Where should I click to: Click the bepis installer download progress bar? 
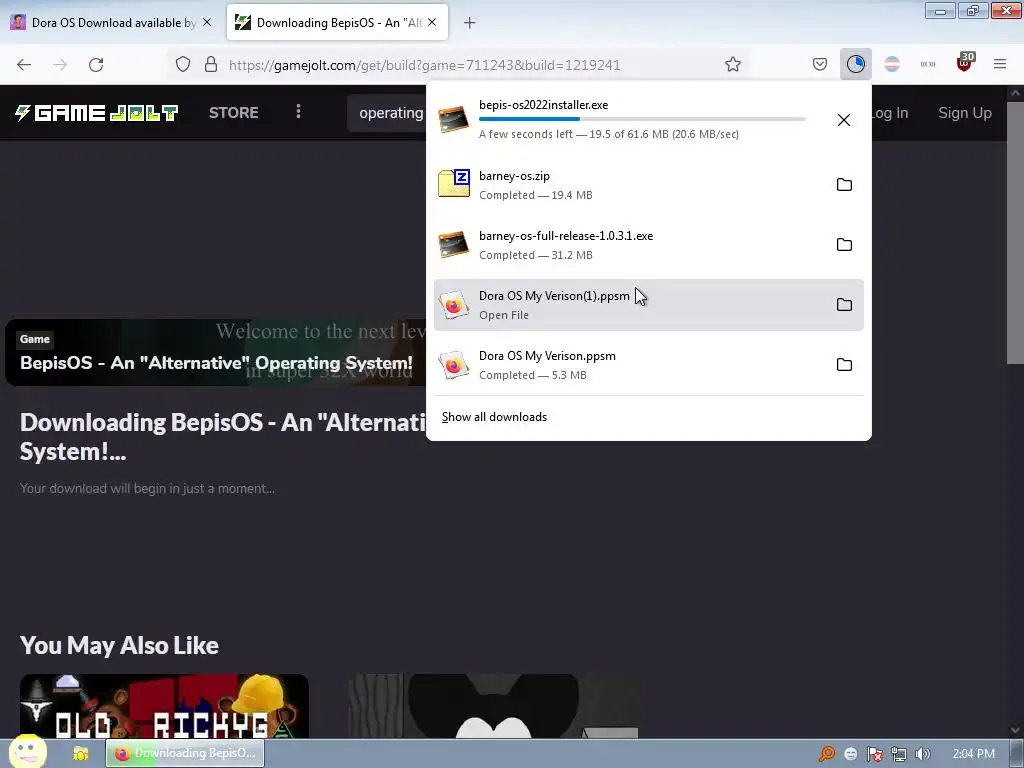coord(642,119)
